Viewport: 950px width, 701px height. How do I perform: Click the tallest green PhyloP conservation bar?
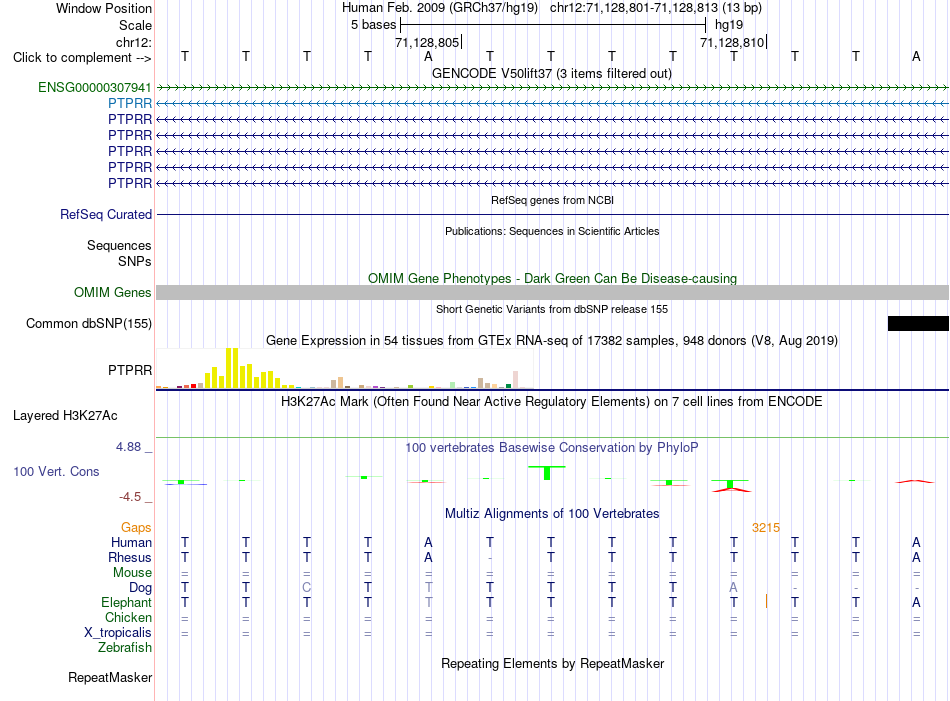(x=547, y=473)
